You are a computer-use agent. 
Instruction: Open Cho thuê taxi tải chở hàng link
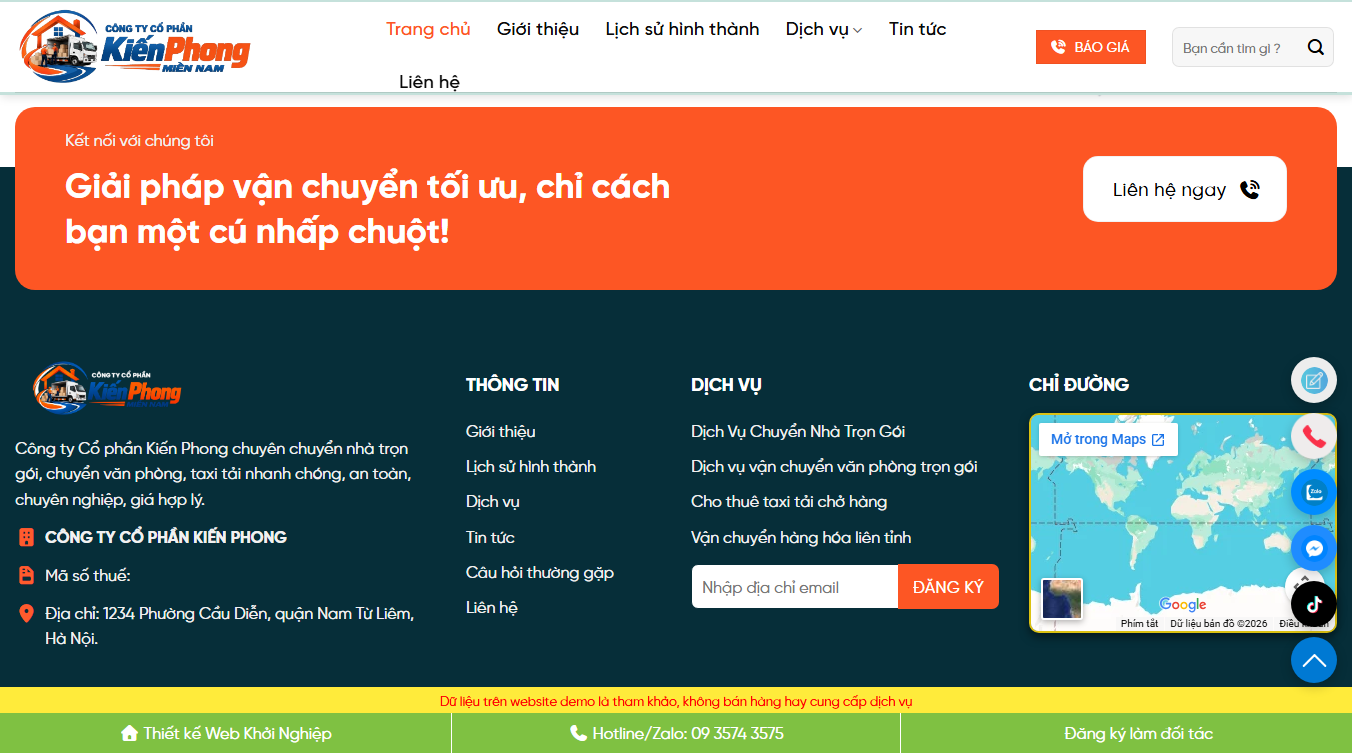click(789, 502)
